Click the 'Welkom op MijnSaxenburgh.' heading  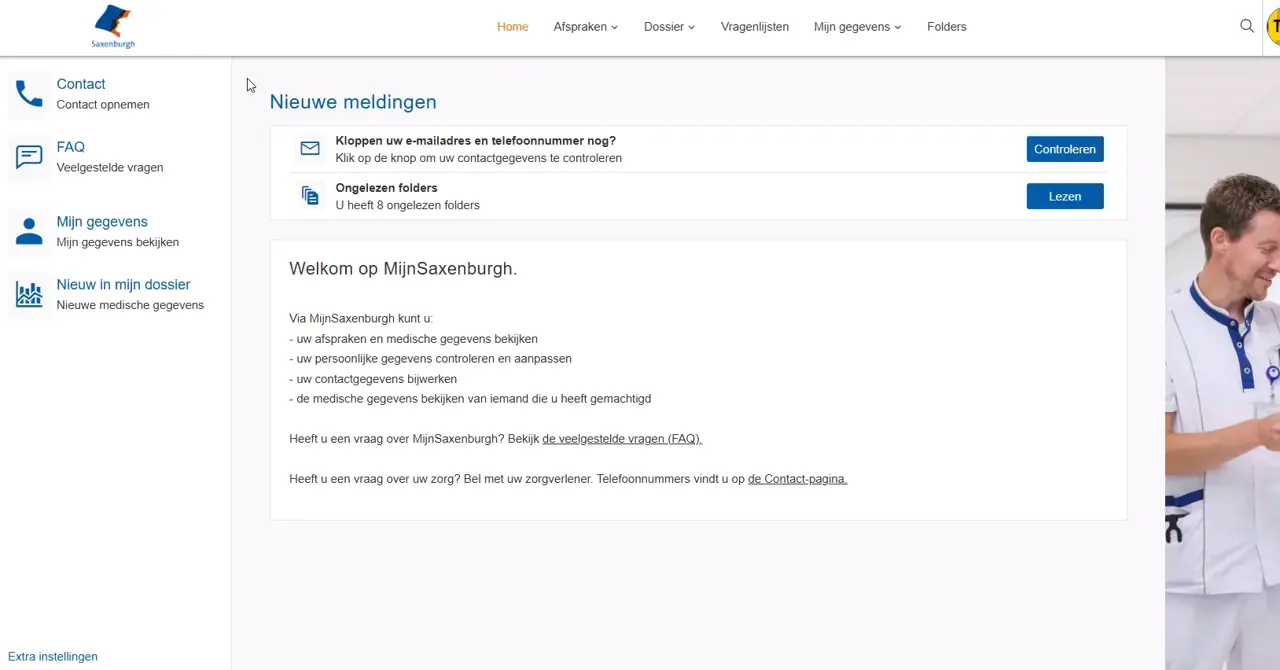pyautogui.click(x=403, y=269)
